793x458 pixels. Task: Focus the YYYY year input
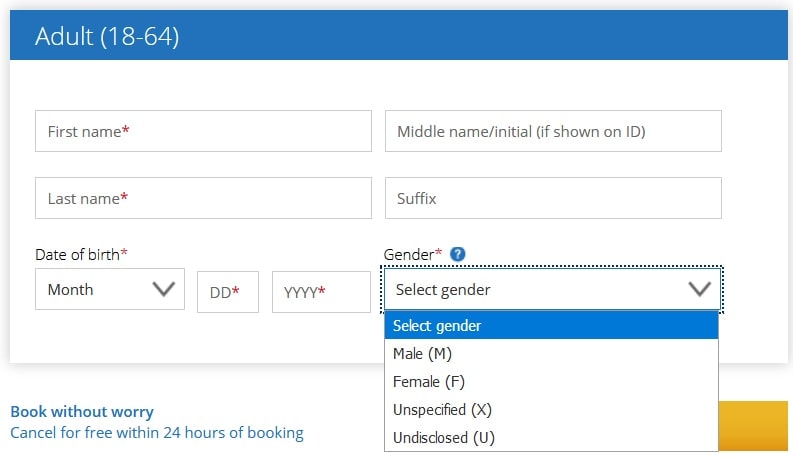click(321, 292)
